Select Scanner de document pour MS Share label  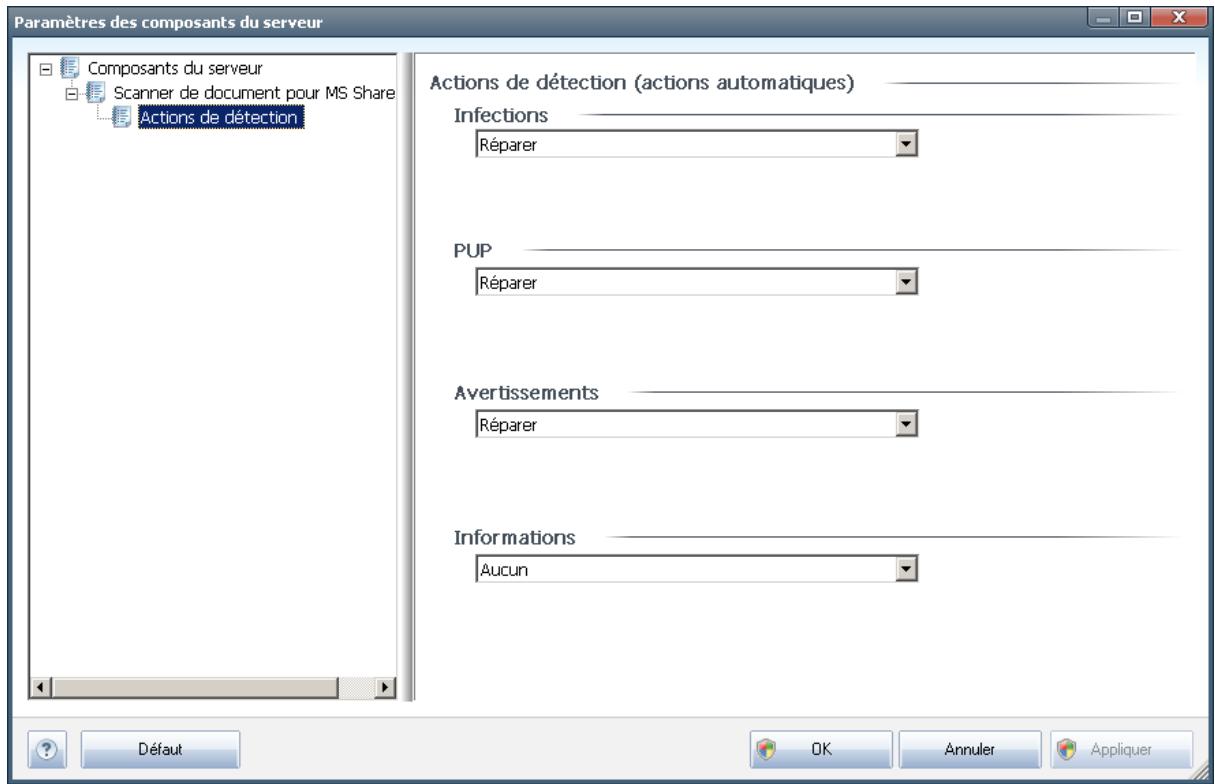point(253,94)
